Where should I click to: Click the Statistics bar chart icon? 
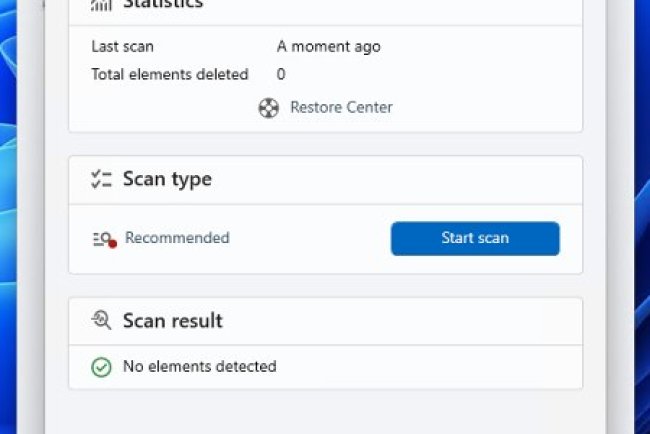(x=101, y=4)
